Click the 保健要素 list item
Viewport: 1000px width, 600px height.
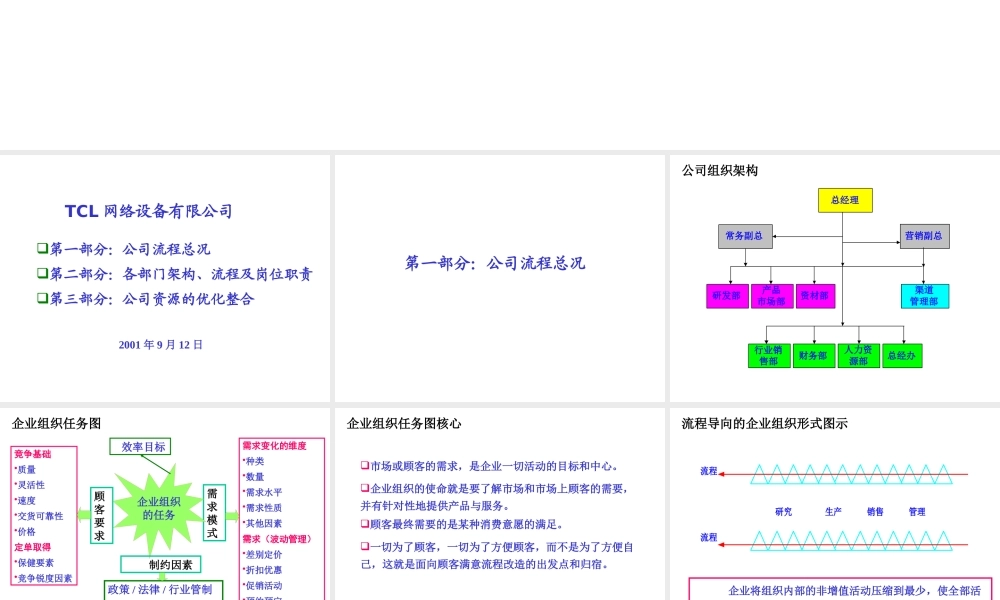click(34, 563)
